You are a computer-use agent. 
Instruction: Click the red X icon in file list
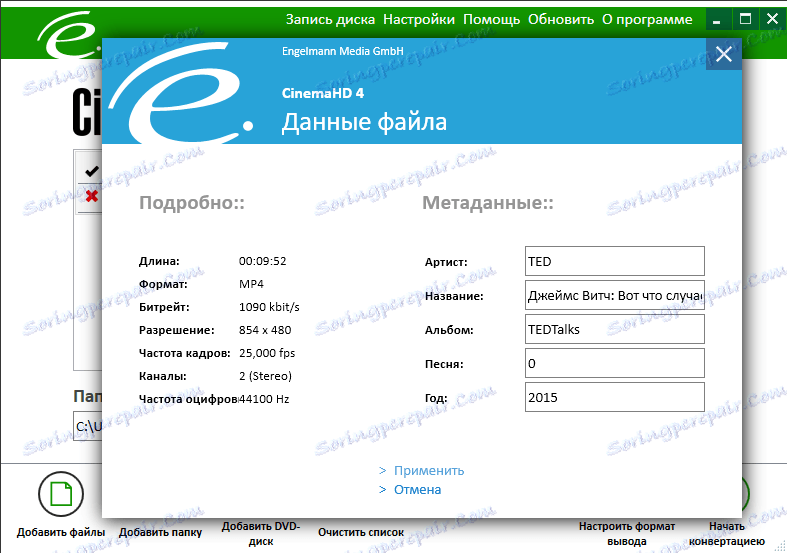[92, 196]
